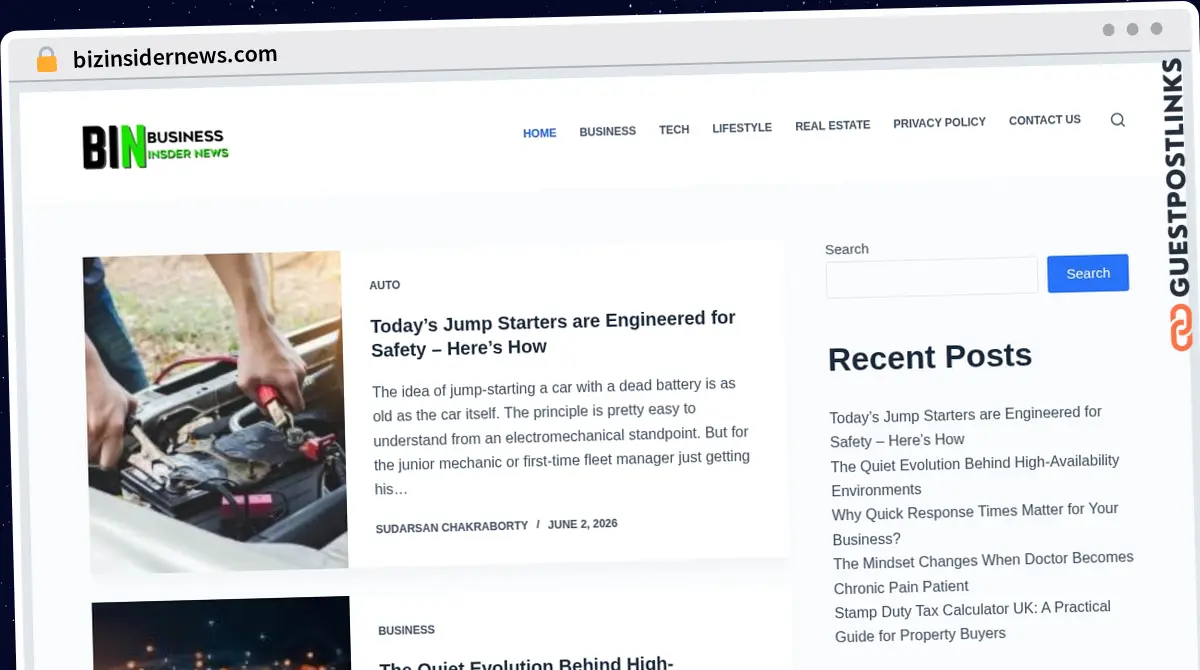Go to CONTACT US page

point(1045,120)
